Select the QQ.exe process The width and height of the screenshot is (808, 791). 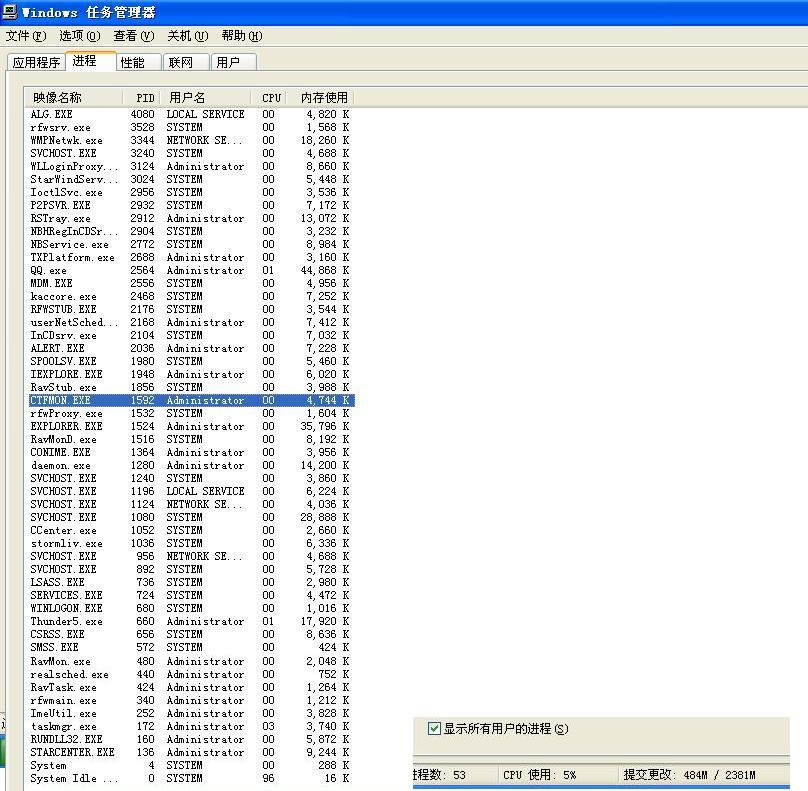[191, 270]
